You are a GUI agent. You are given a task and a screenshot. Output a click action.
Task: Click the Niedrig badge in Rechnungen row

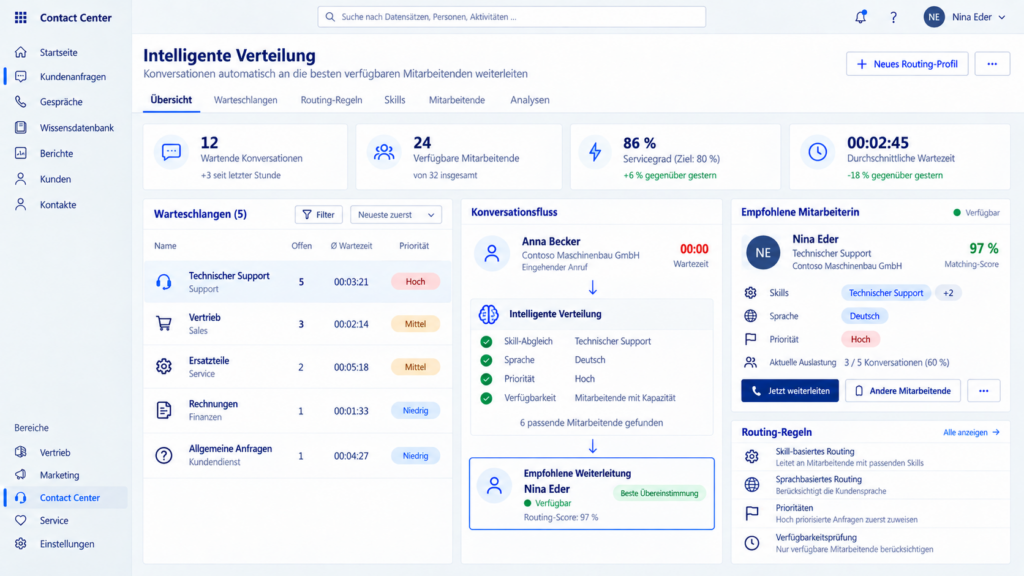(x=415, y=410)
